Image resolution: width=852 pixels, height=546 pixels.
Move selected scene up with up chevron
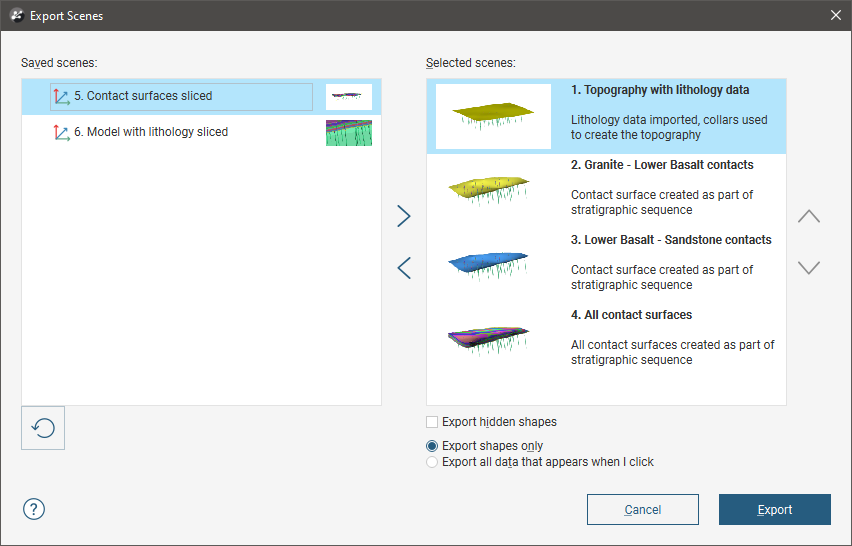pyautogui.click(x=808, y=216)
